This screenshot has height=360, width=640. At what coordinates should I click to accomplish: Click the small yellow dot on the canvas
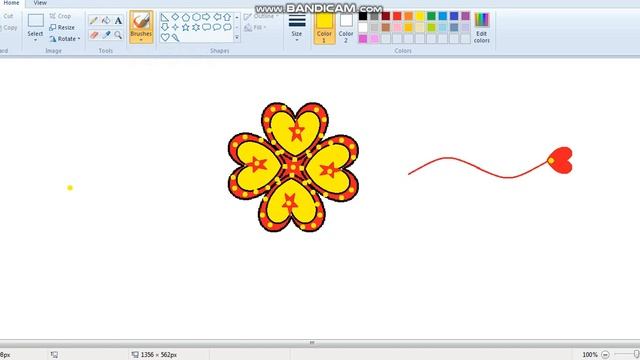[70, 188]
